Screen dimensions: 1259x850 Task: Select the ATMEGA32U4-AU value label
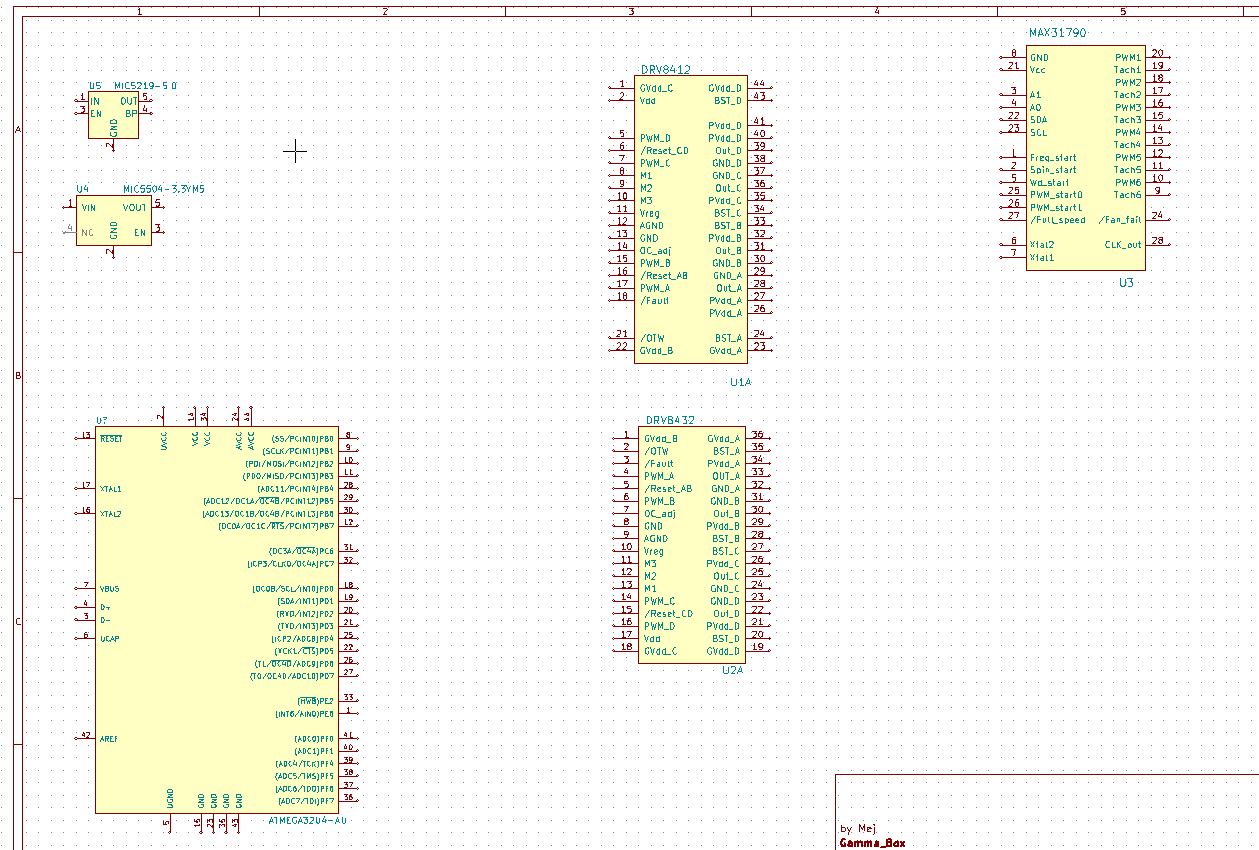point(308,820)
